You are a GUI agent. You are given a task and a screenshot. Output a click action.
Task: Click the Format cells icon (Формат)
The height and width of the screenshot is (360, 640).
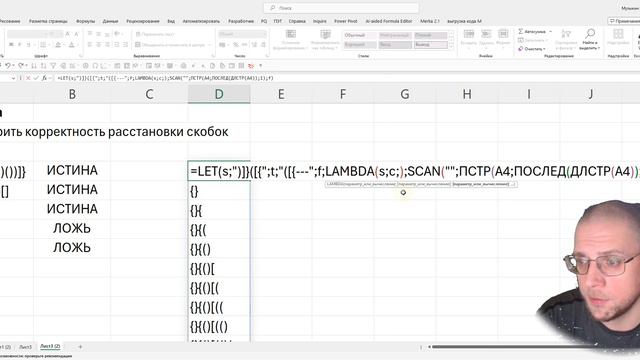point(503,34)
